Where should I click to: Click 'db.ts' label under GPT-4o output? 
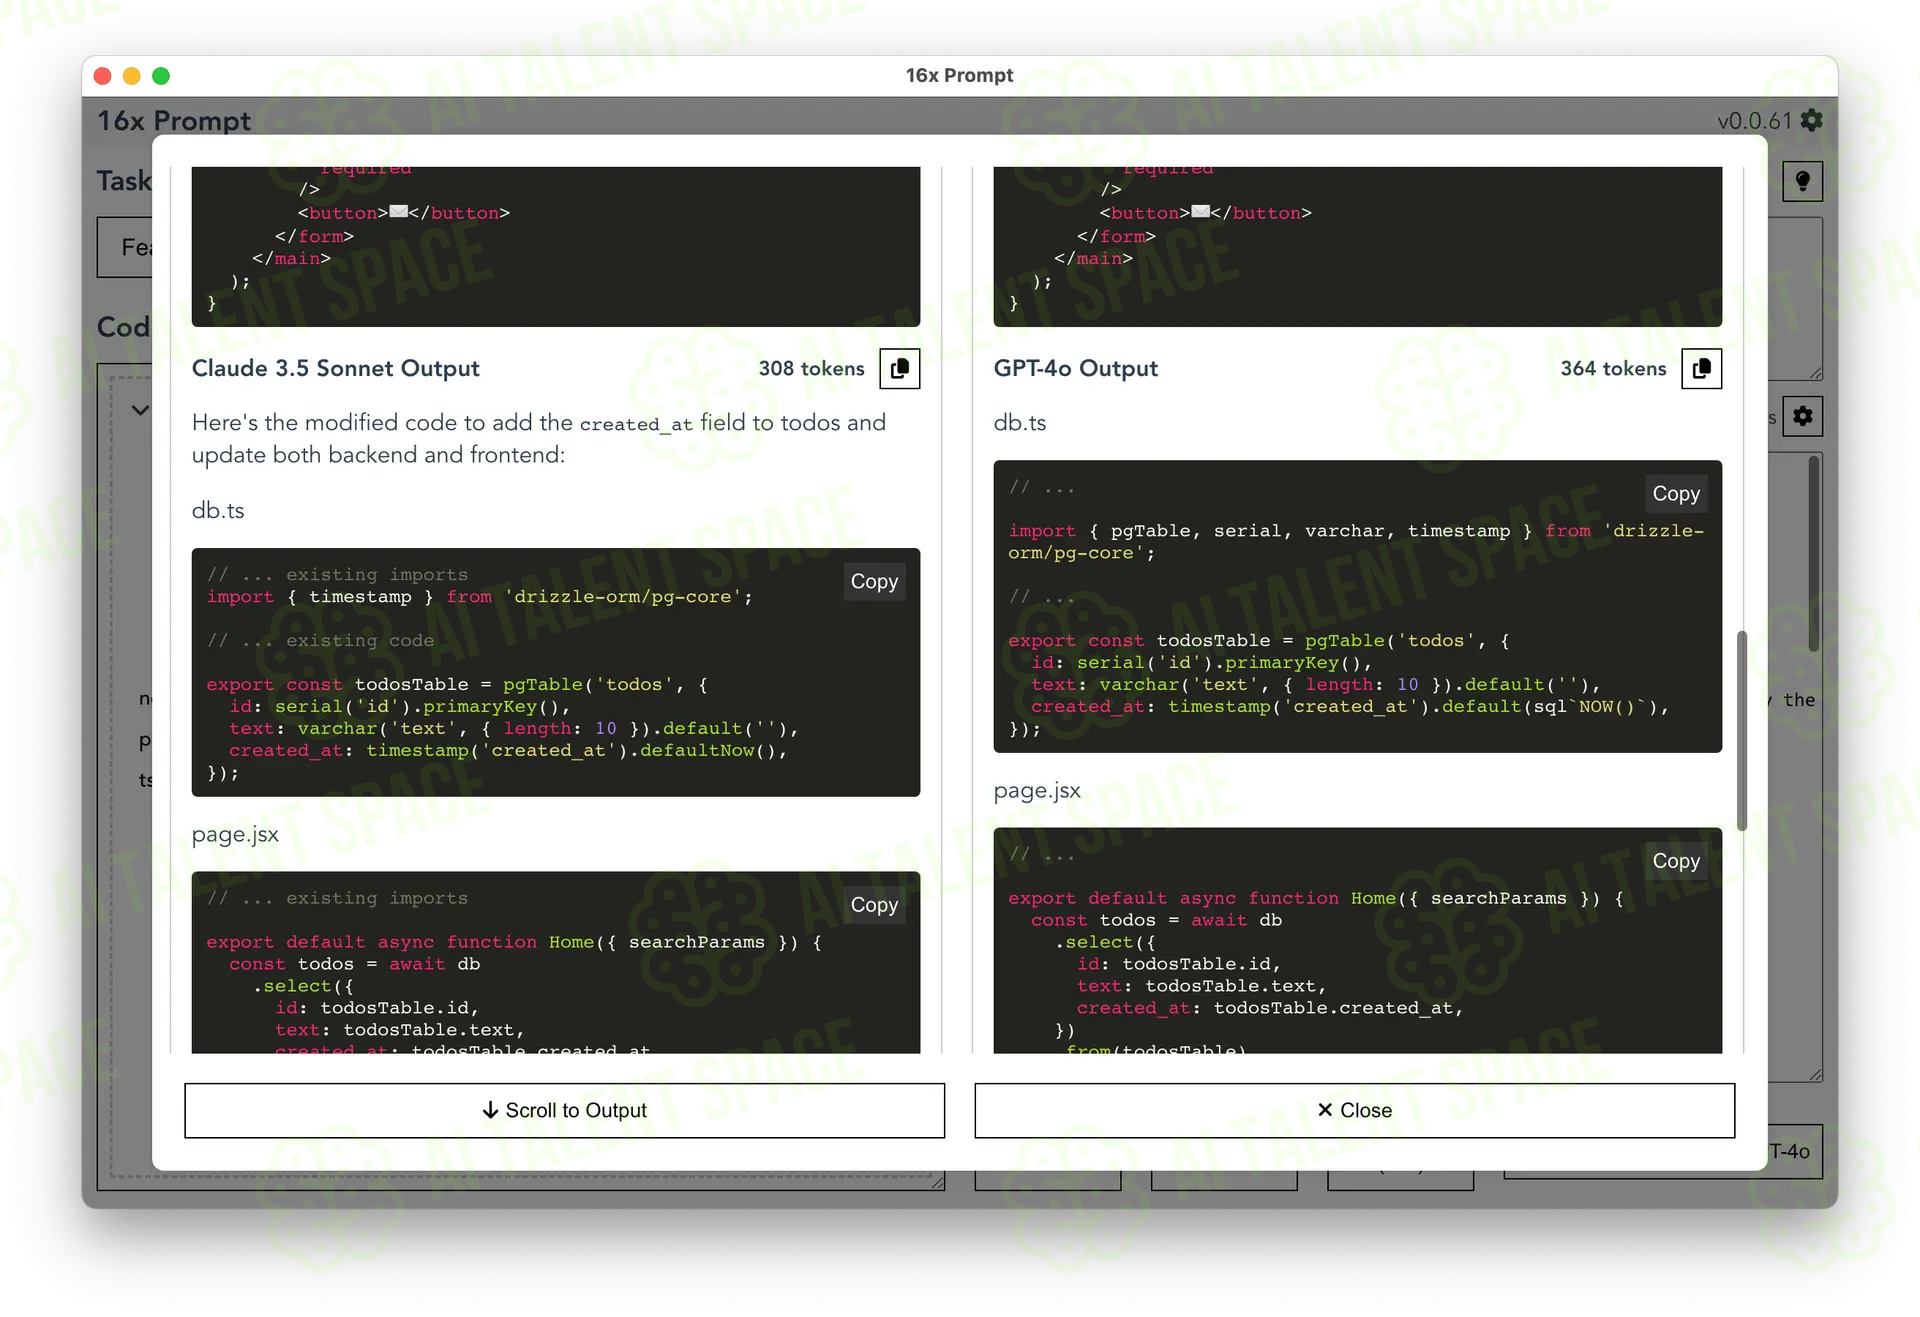click(1020, 423)
